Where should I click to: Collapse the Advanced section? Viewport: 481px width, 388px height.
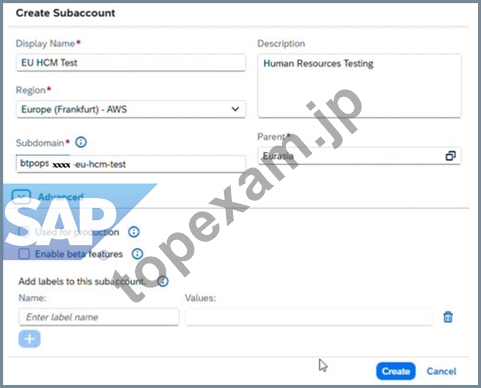[x=21, y=197]
